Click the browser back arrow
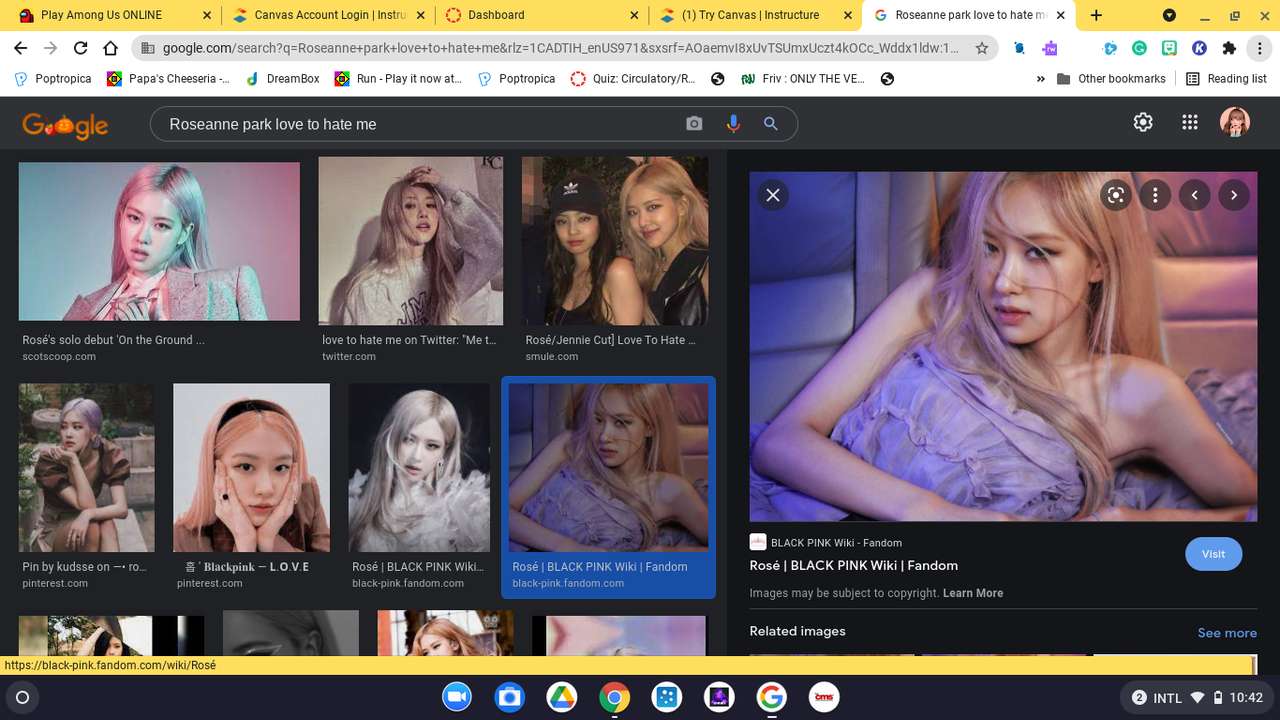 [x=21, y=48]
